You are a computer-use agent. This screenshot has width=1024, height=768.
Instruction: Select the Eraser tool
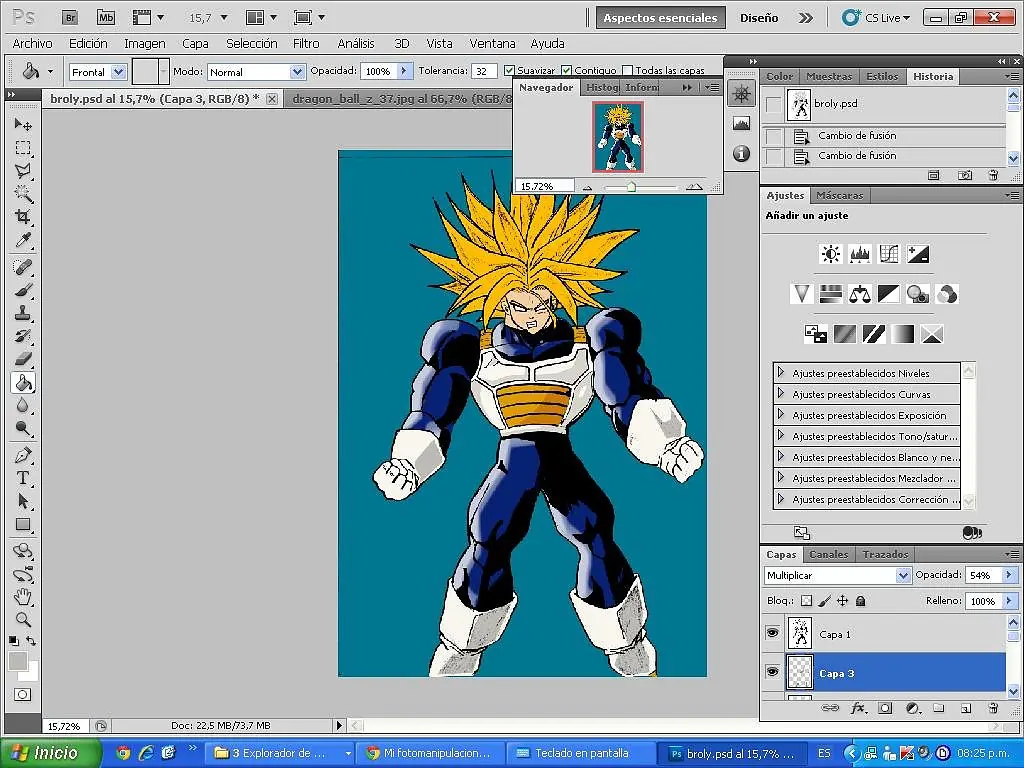[23, 359]
